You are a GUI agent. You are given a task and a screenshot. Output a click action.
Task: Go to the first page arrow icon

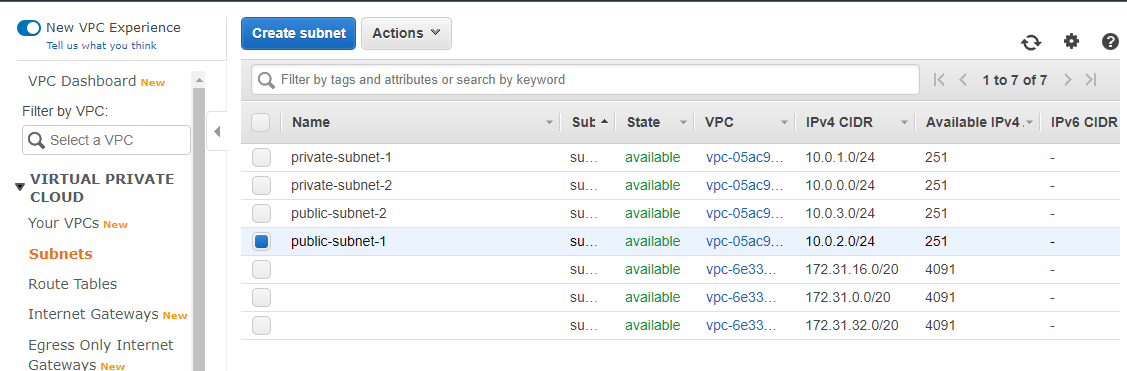pos(938,80)
